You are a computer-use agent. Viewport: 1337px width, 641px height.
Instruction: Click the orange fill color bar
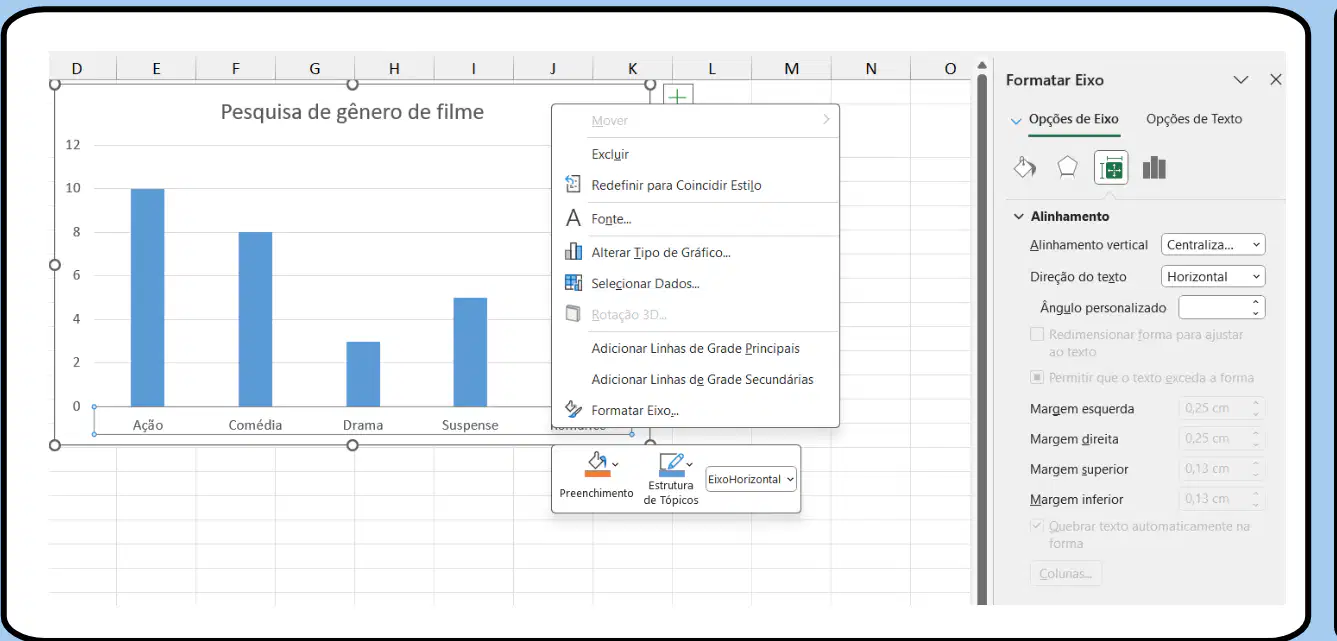click(x=597, y=474)
